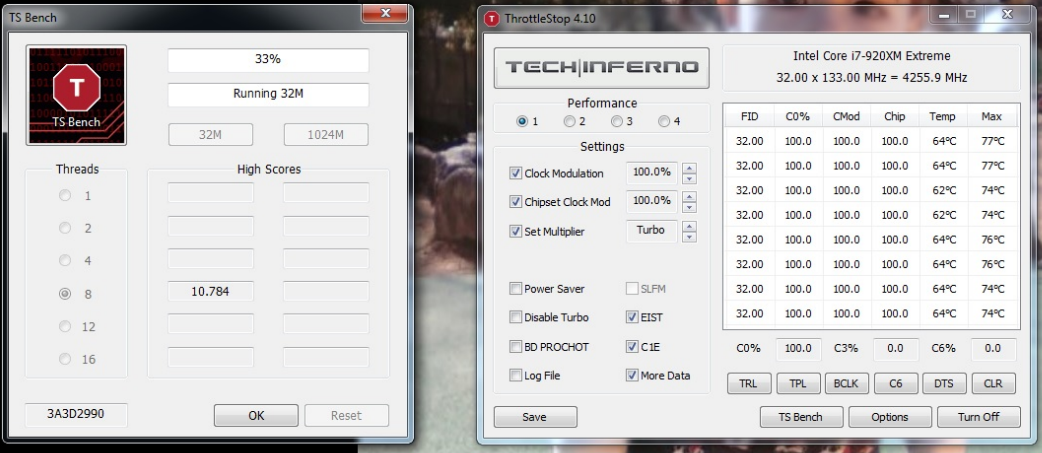Image resolution: width=1042 pixels, height=453 pixels.
Task: Click the Clock Modulation 100.0% value field
Action: (x=652, y=173)
